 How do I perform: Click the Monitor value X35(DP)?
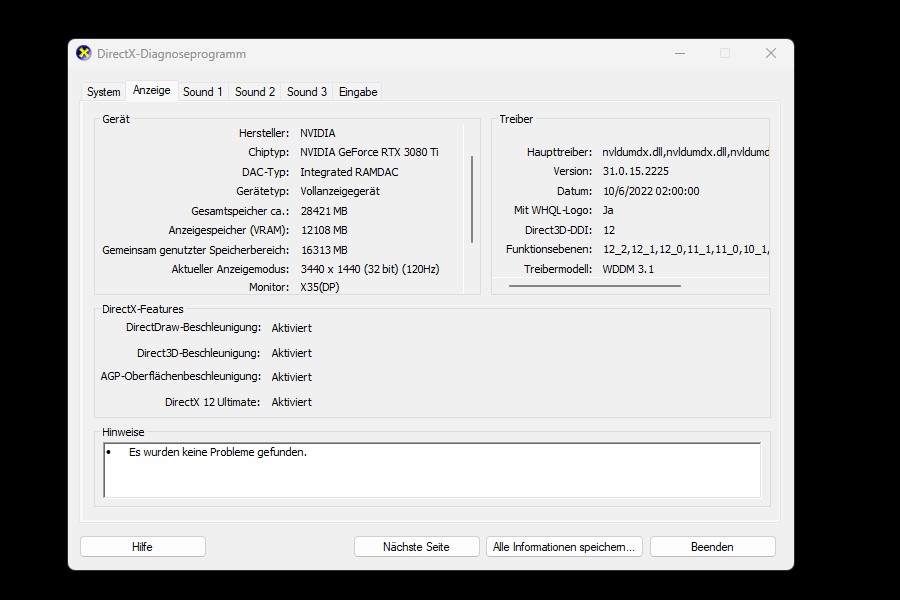[x=320, y=287]
